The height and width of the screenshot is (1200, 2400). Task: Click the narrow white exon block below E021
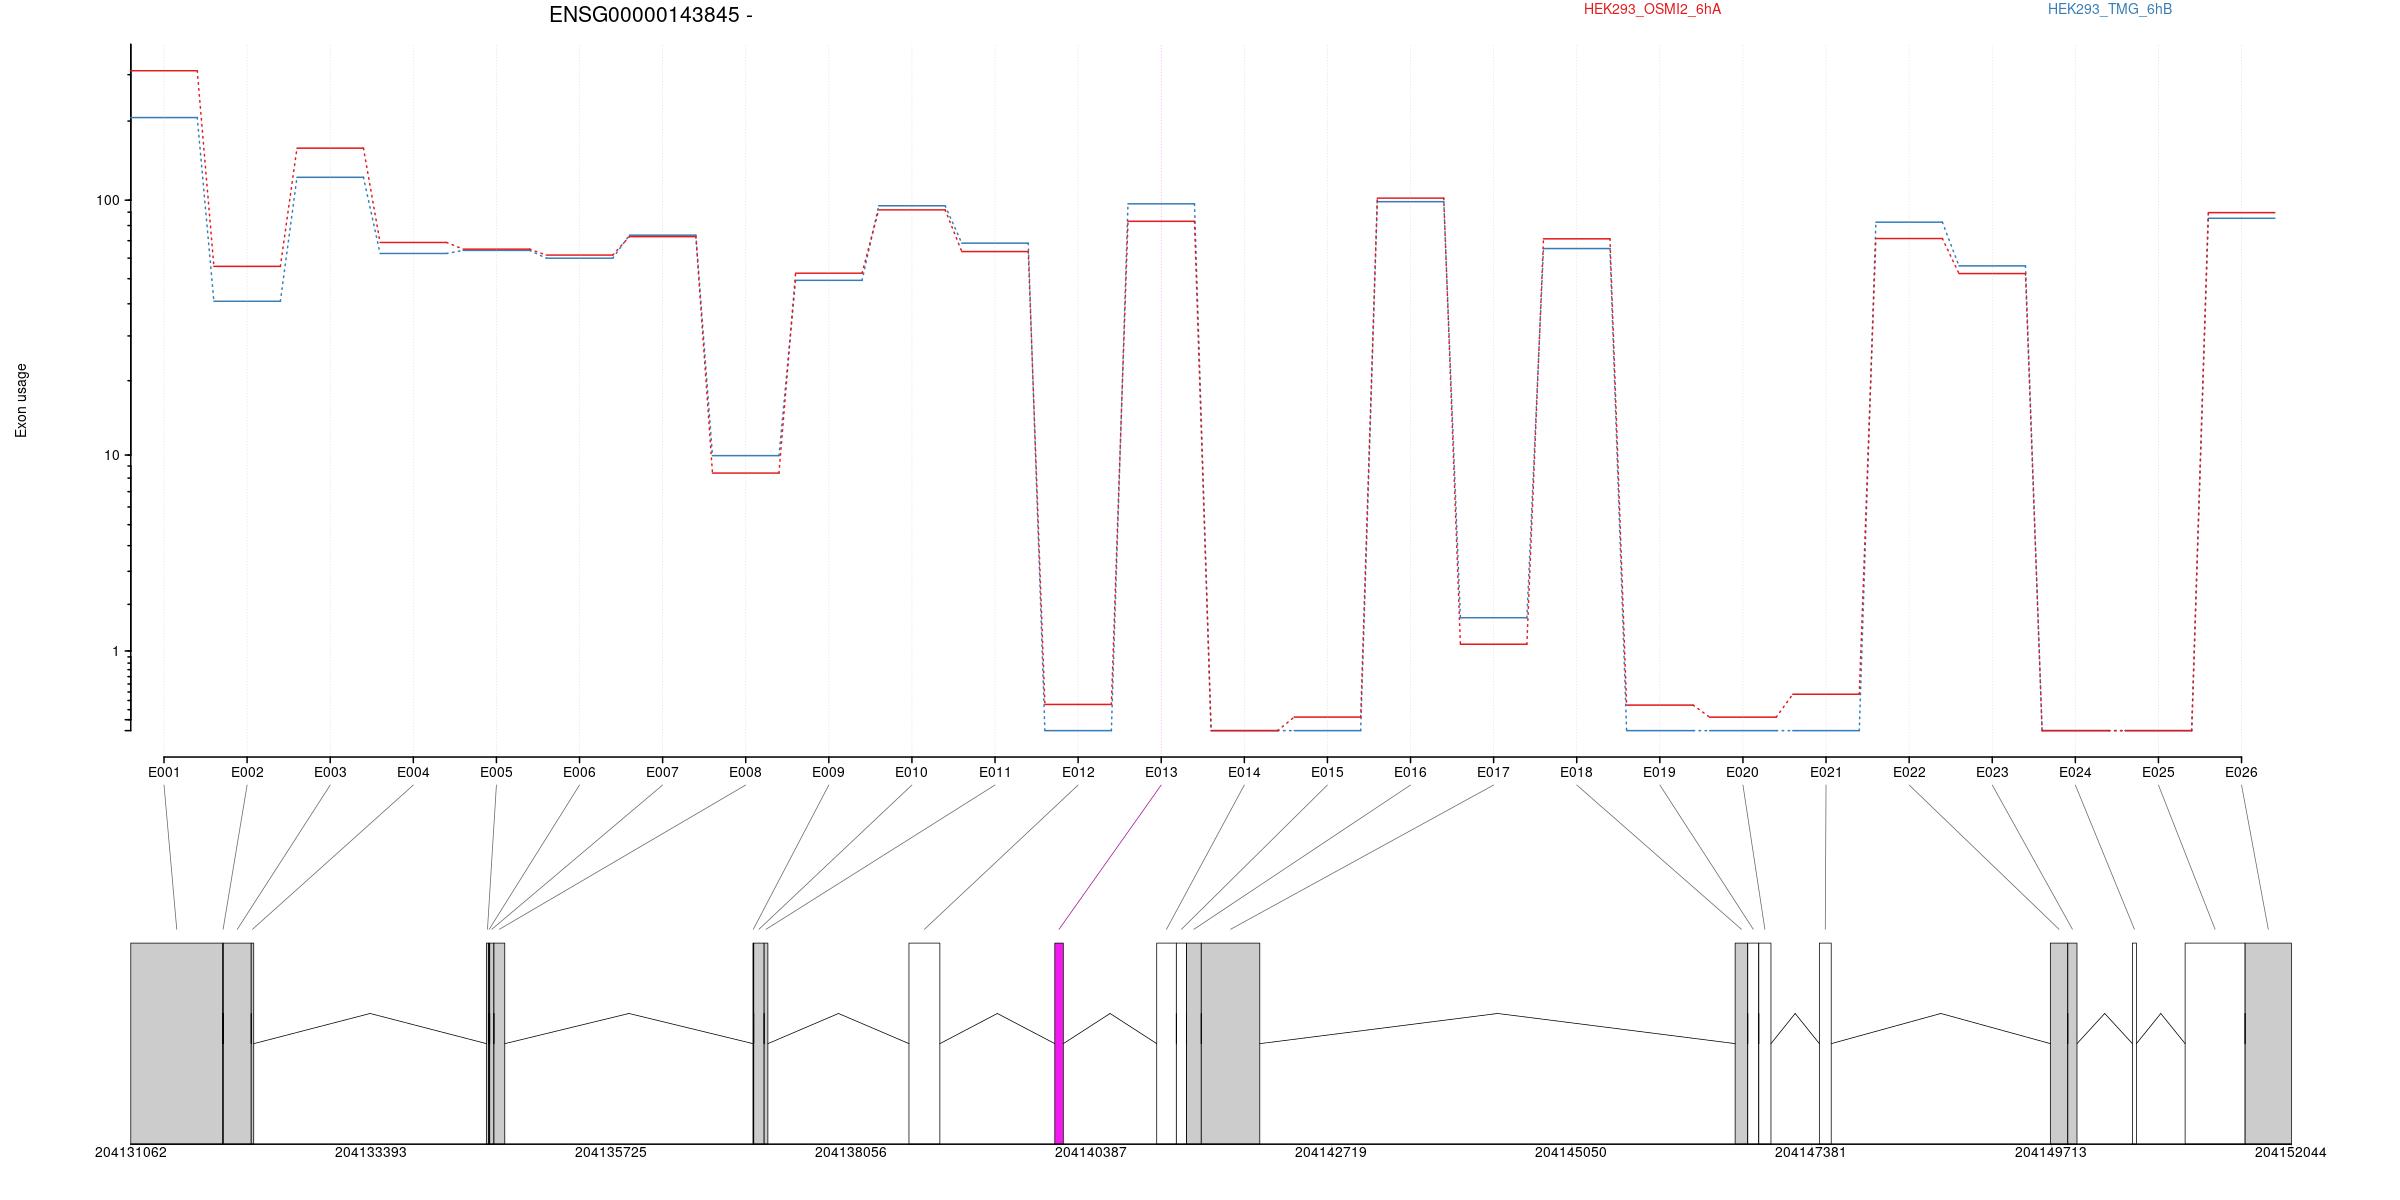[1825, 1043]
